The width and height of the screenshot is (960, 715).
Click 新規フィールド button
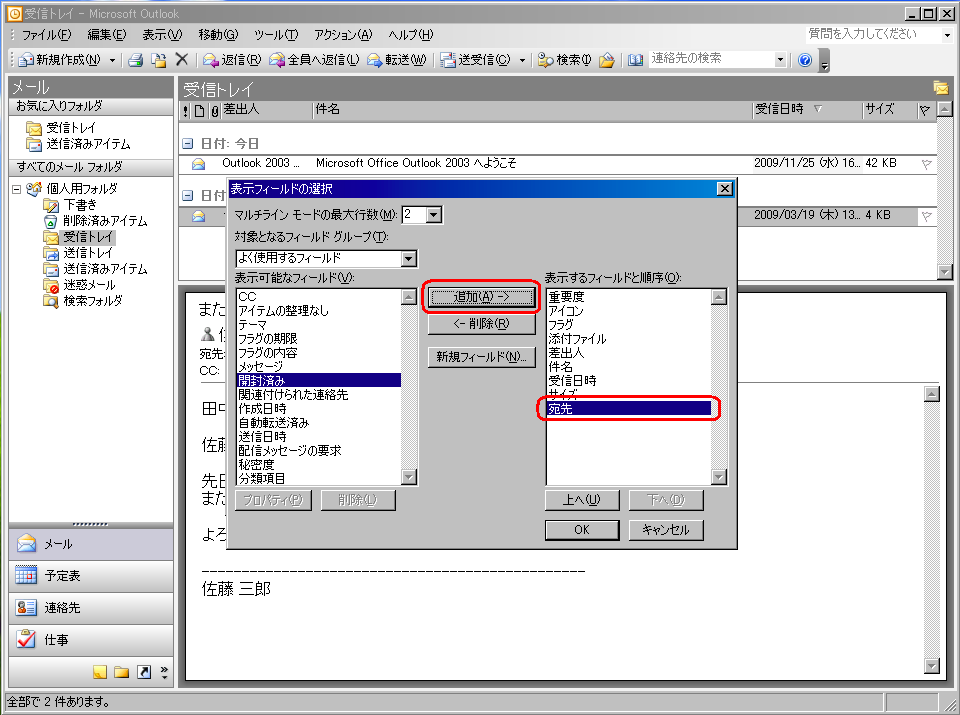coord(481,357)
